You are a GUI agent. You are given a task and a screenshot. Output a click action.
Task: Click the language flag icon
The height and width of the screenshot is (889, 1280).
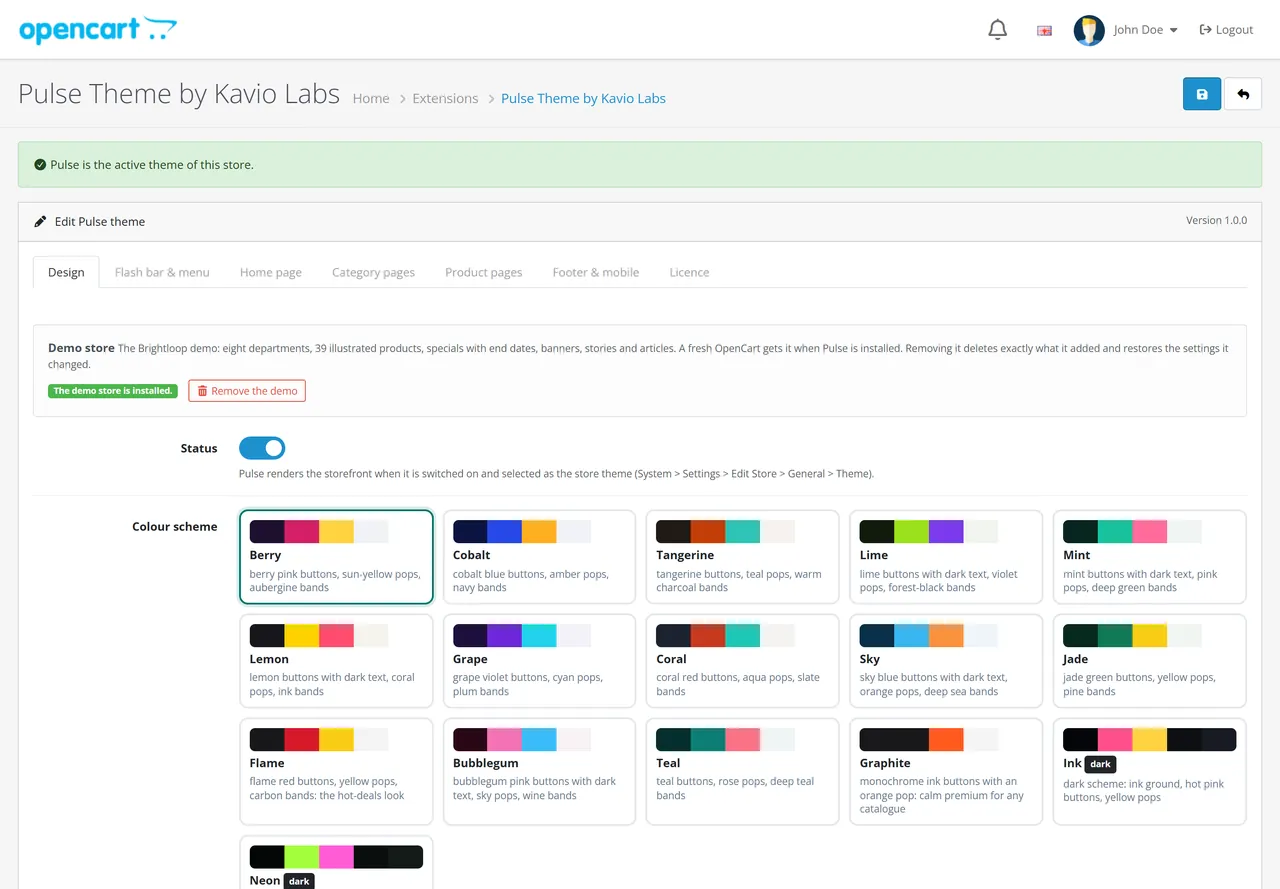click(1044, 30)
